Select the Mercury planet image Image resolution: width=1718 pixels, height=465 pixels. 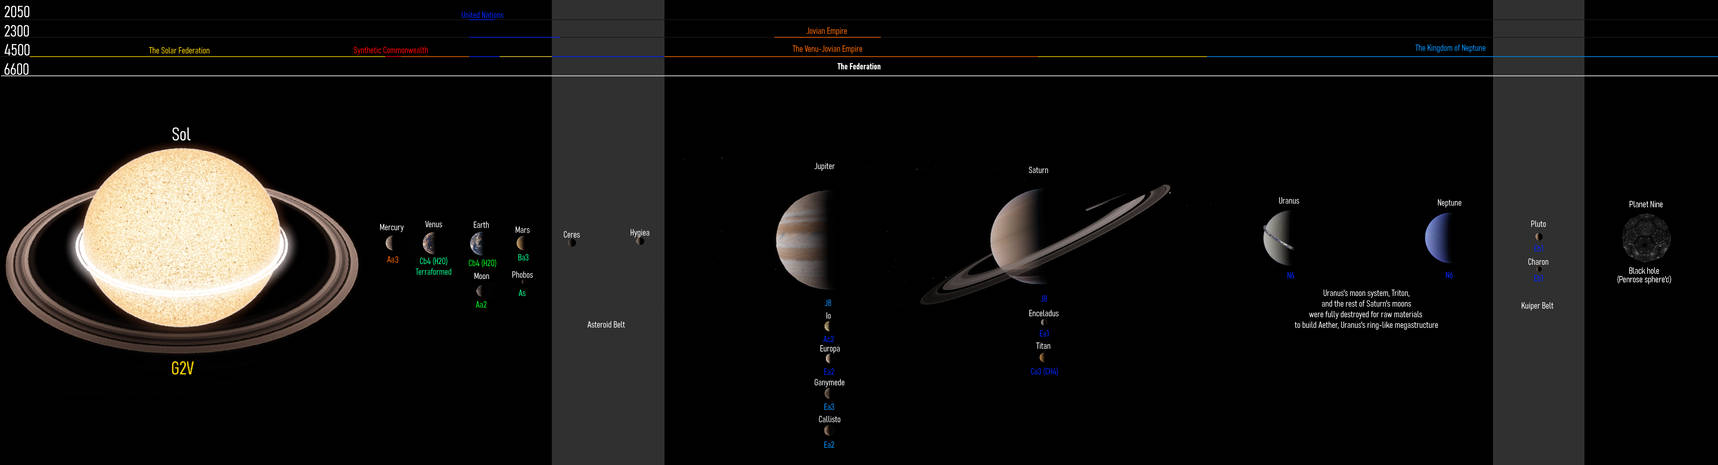pyautogui.click(x=390, y=243)
